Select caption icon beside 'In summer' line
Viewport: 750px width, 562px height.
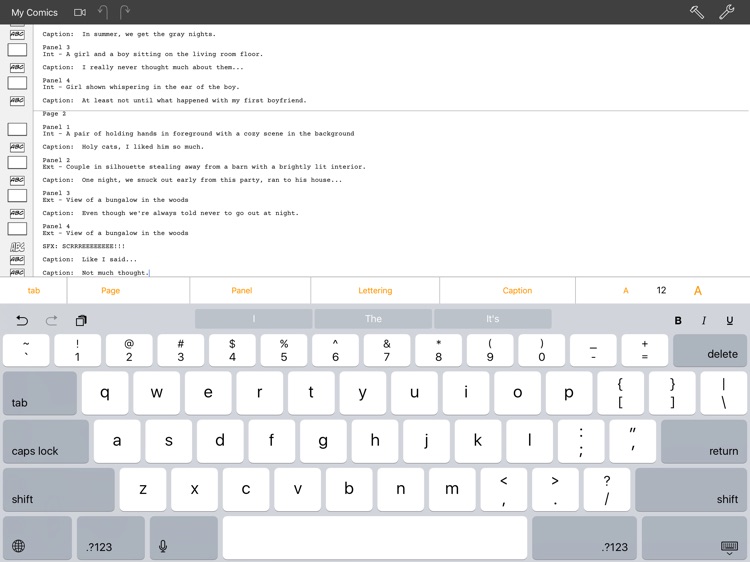click(x=17, y=34)
